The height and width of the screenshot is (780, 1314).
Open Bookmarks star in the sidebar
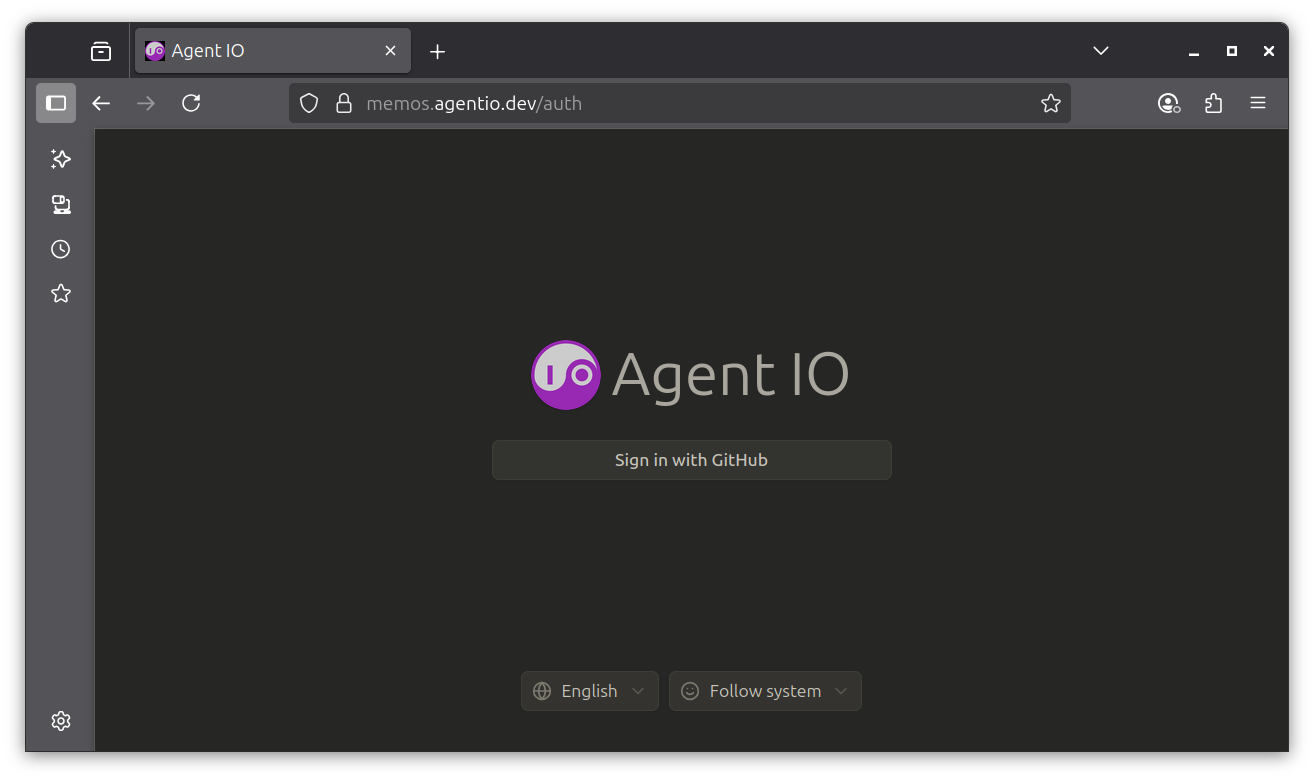[x=61, y=293]
